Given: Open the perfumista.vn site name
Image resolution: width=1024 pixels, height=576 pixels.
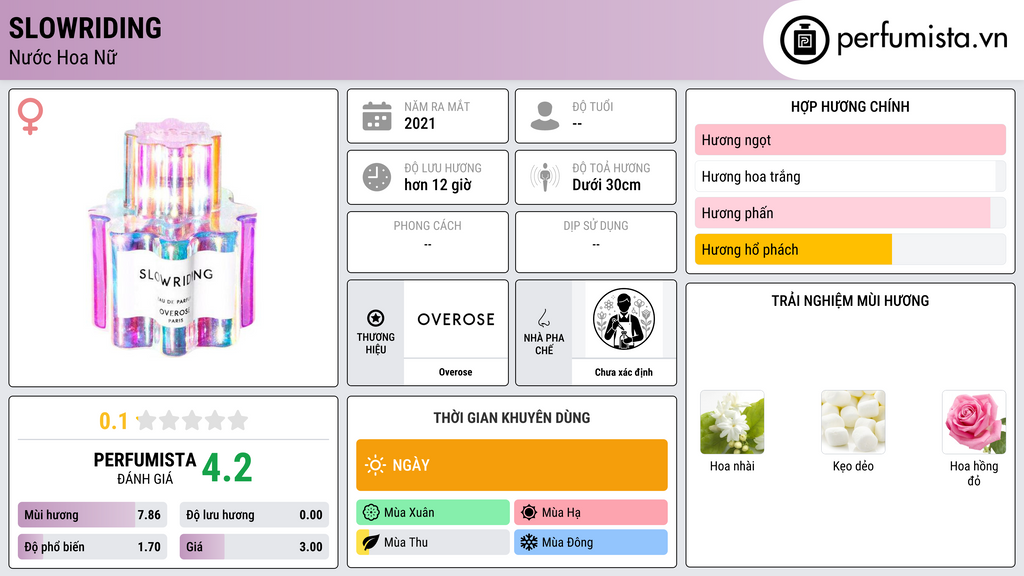Looking at the screenshot, I should 922,38.
